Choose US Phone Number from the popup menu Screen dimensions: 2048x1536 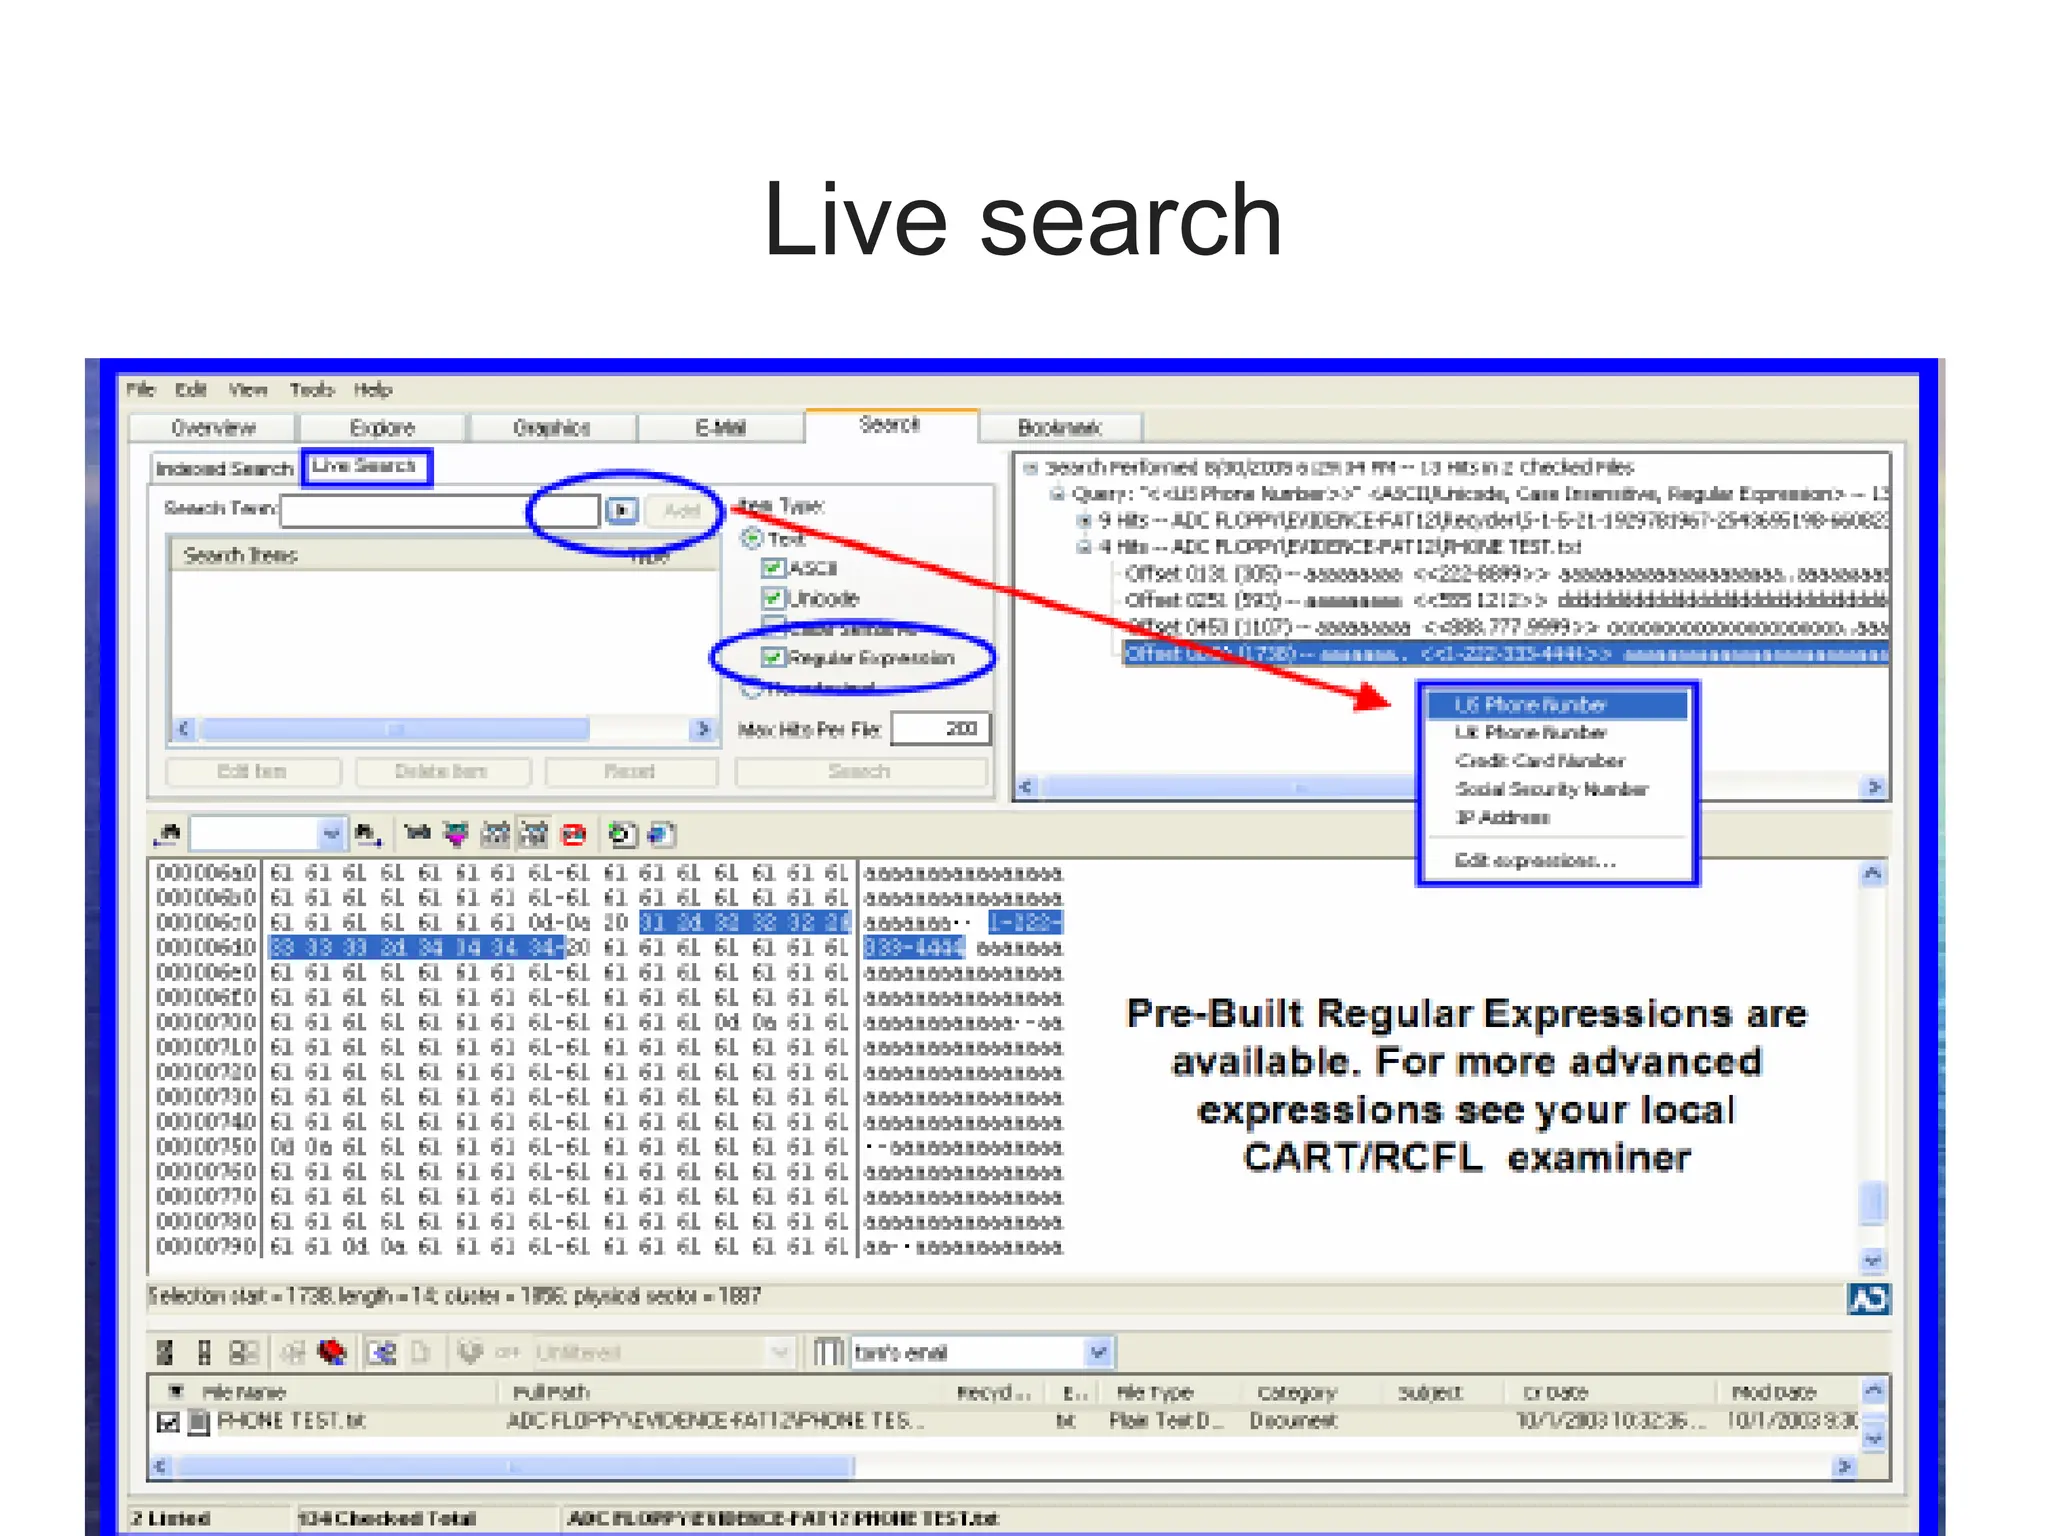pyautogui.click(x=1557, y=705)
